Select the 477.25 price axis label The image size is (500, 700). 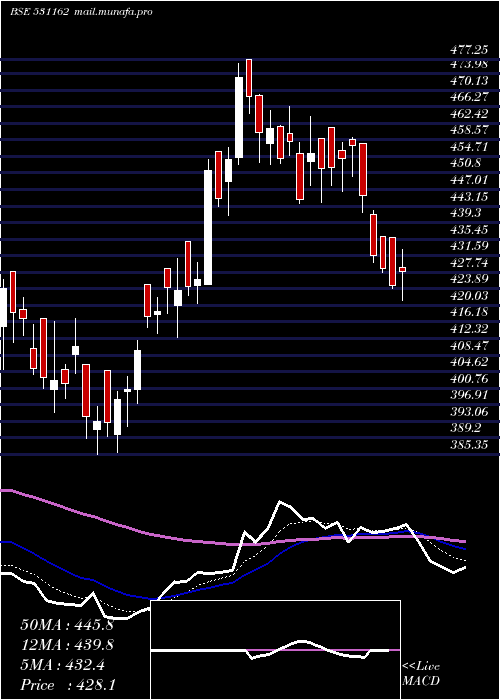coord(469,51)
